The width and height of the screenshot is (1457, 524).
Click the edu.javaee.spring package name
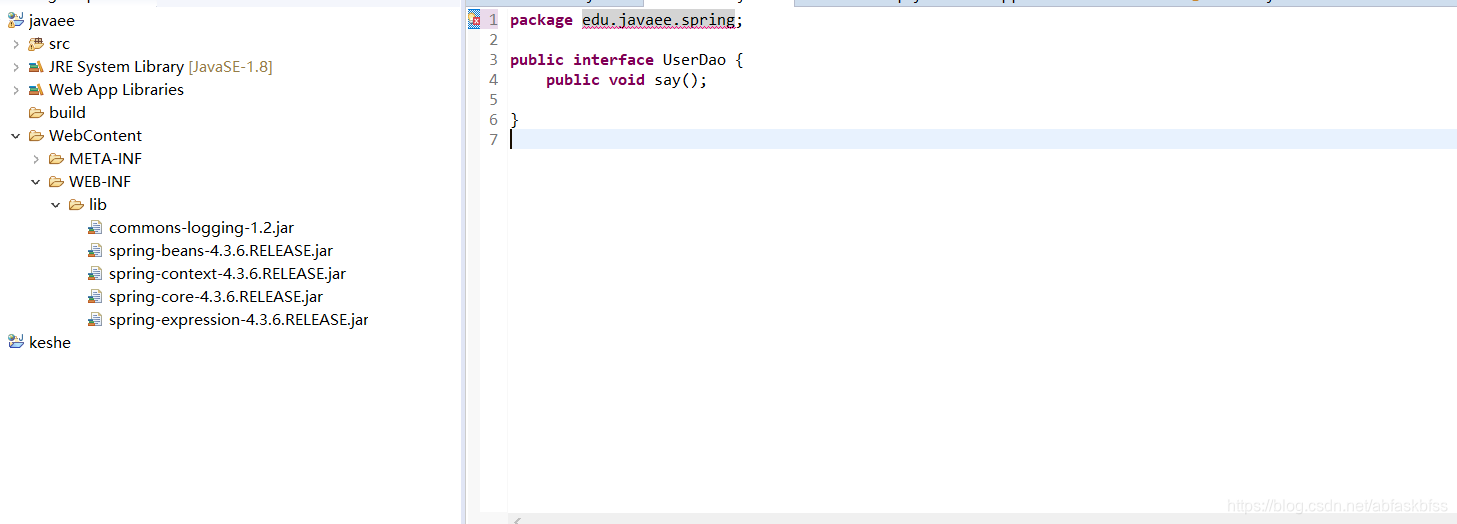(658, 20)
